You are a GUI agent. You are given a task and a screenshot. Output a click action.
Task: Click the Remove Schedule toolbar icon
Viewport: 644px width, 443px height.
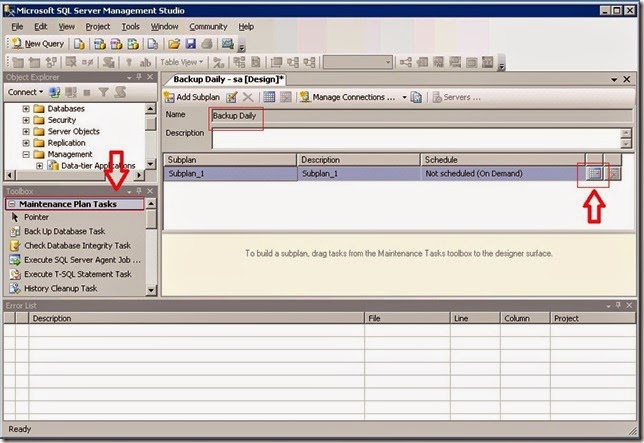click(x=285, y=97)
